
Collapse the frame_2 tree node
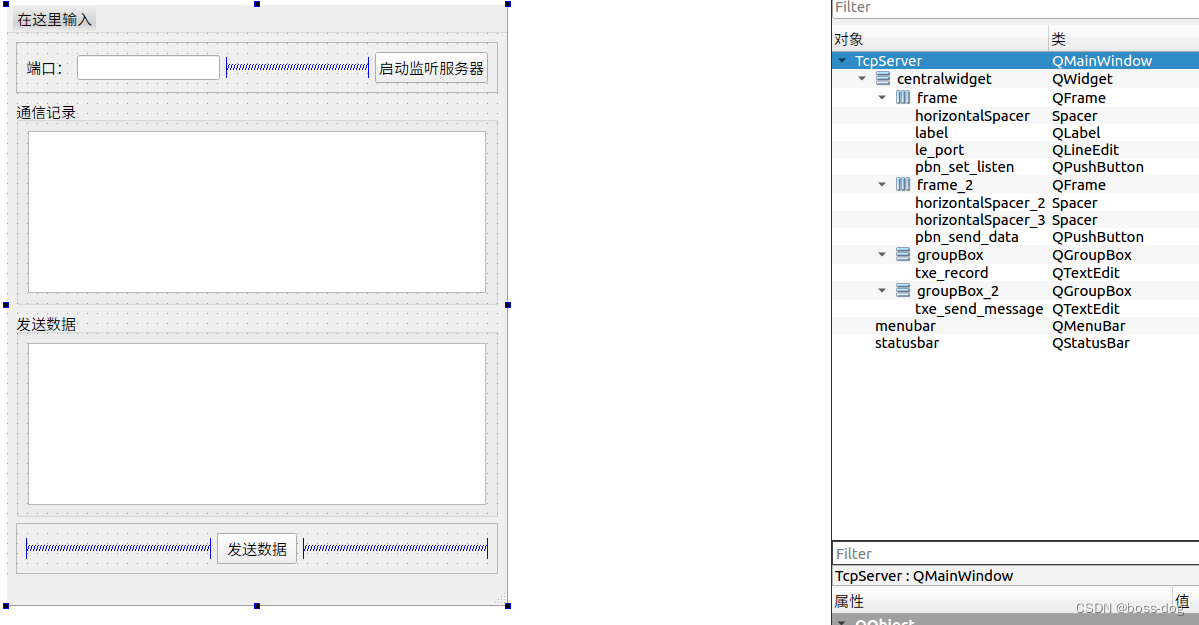click(x=882, y=184)
